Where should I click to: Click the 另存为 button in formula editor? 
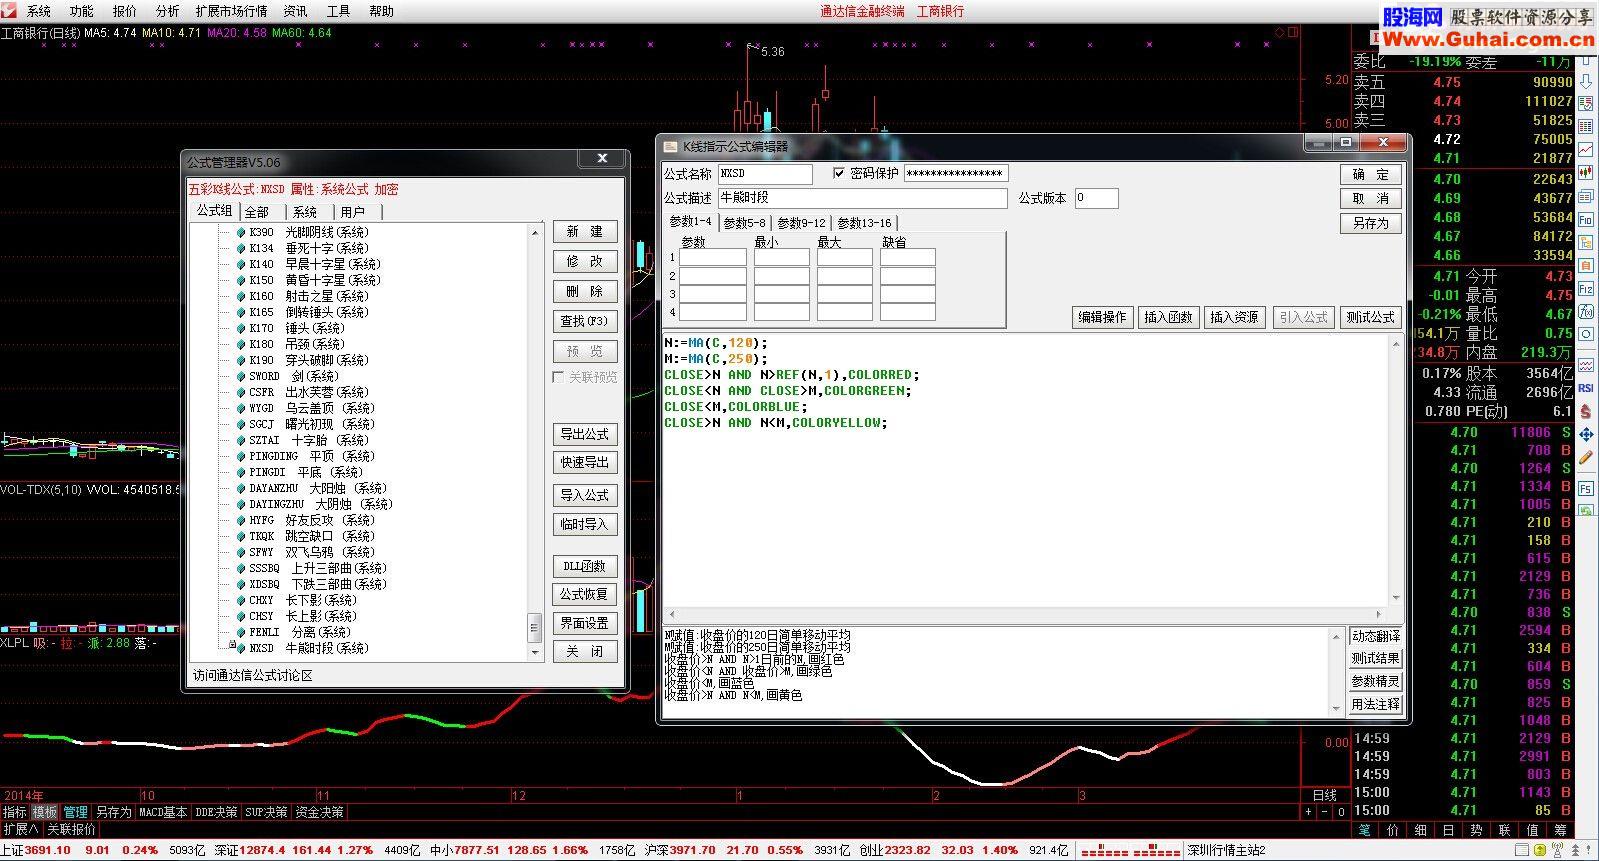pos(1371,223)
